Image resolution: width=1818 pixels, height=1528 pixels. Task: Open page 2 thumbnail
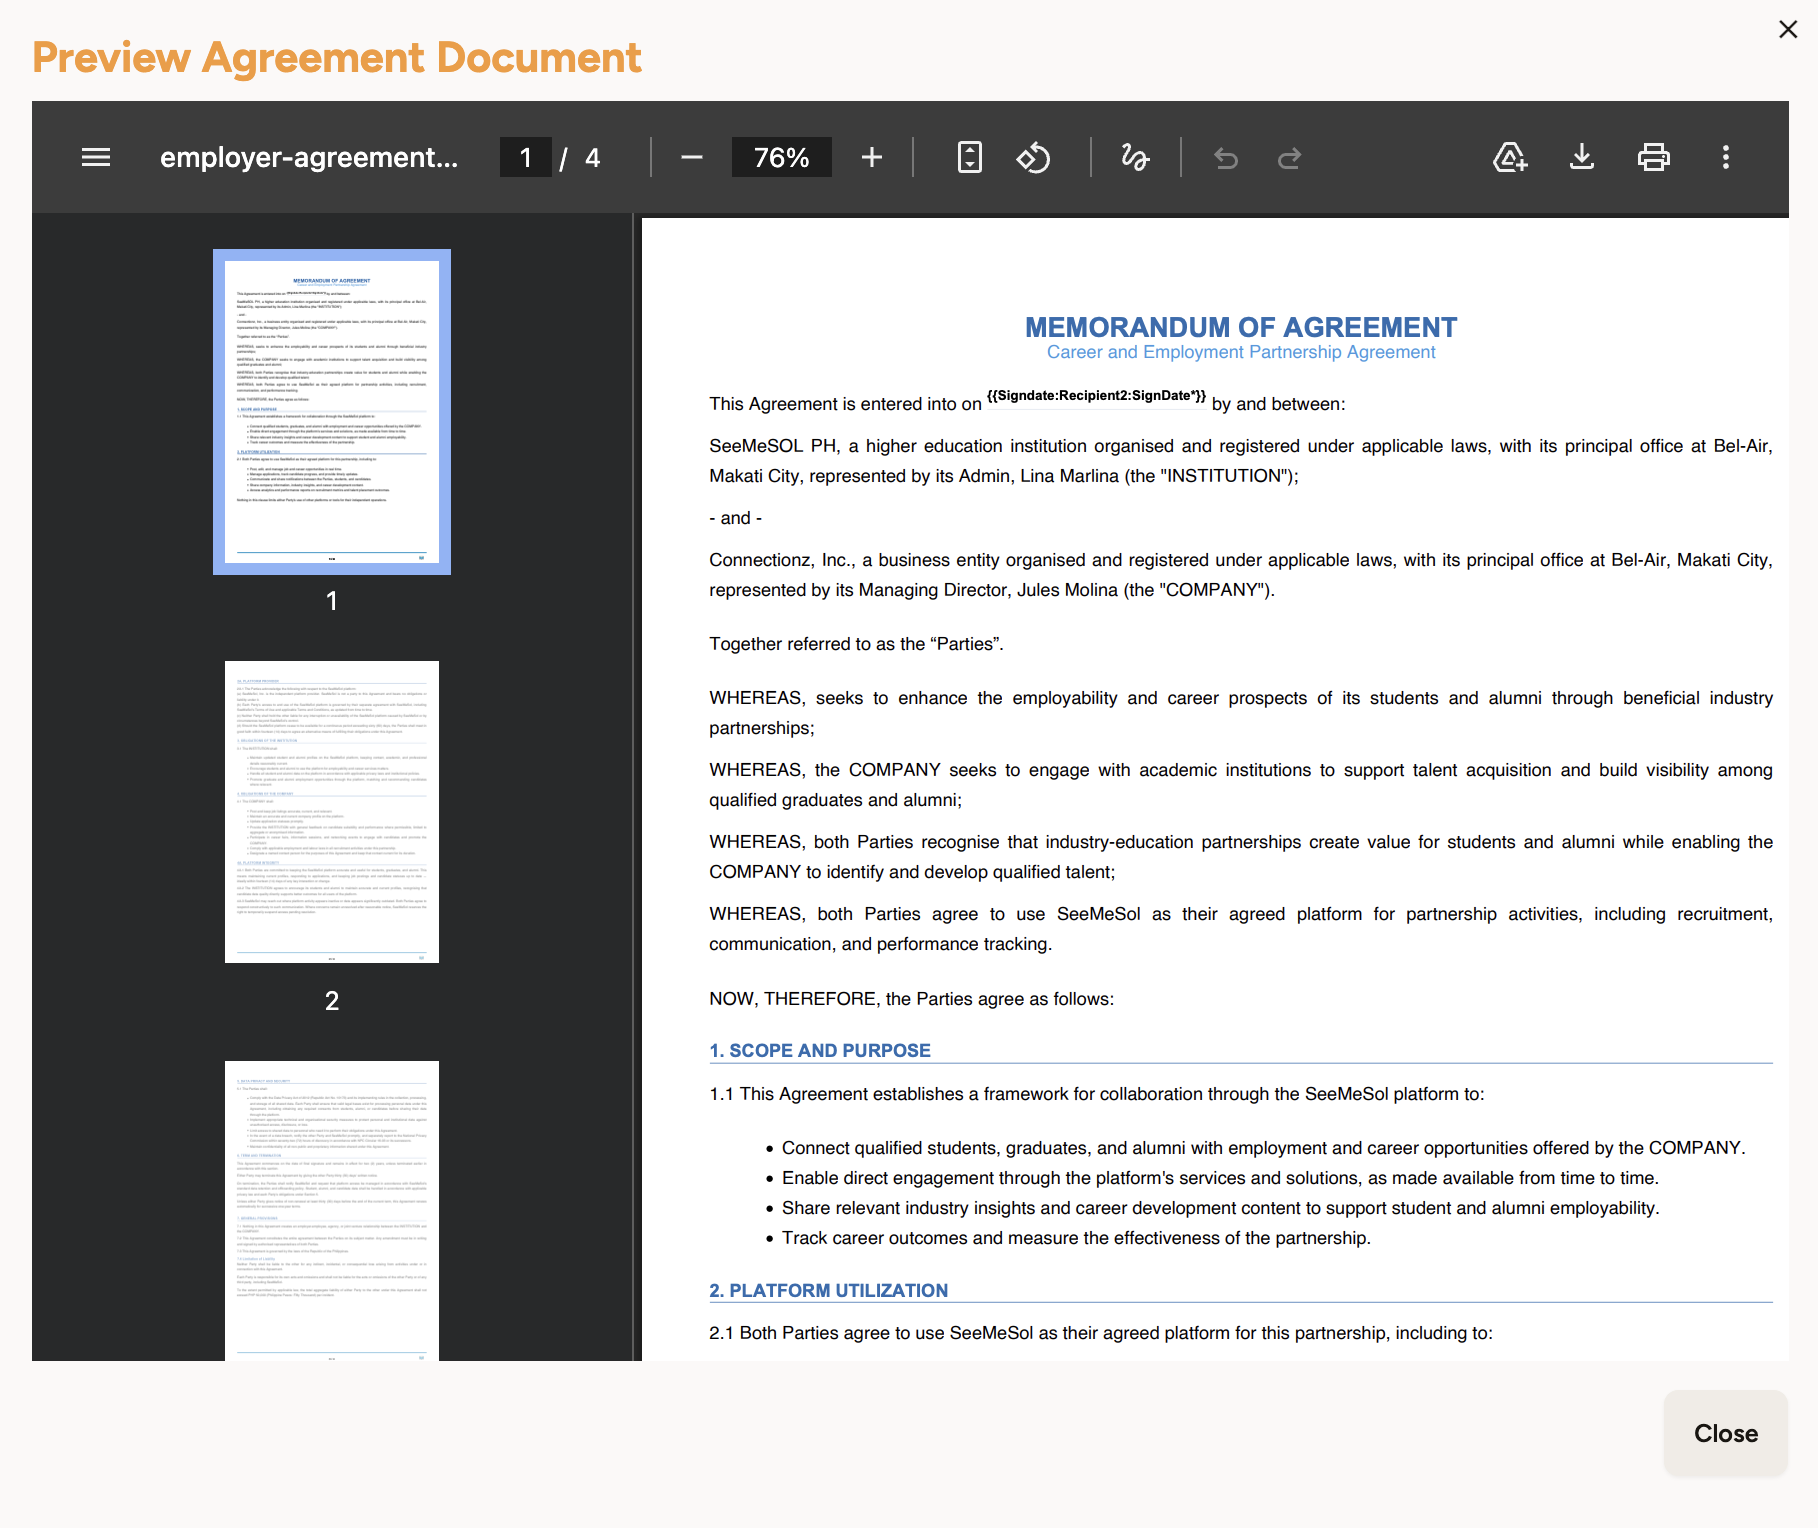tap(331, 811)
